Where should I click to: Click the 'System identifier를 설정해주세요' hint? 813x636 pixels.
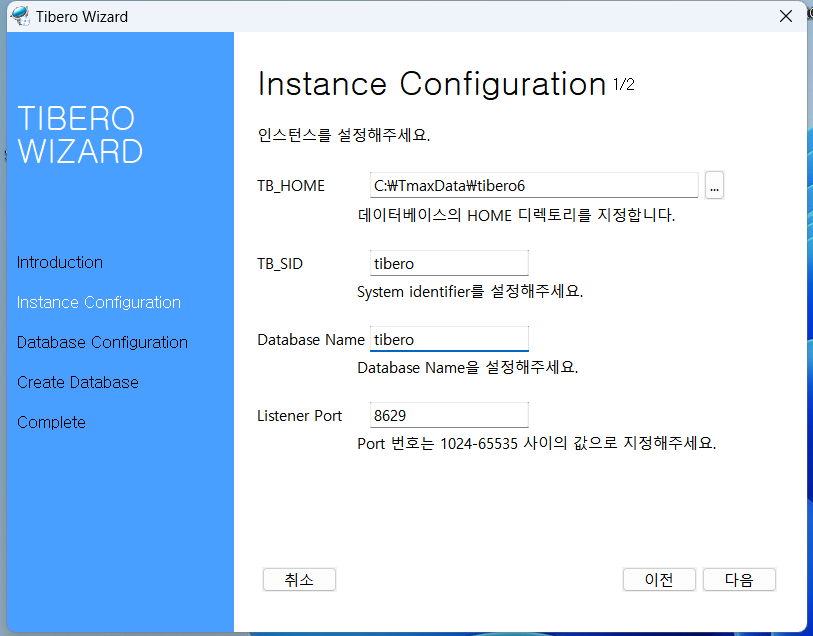pos(470,291)
